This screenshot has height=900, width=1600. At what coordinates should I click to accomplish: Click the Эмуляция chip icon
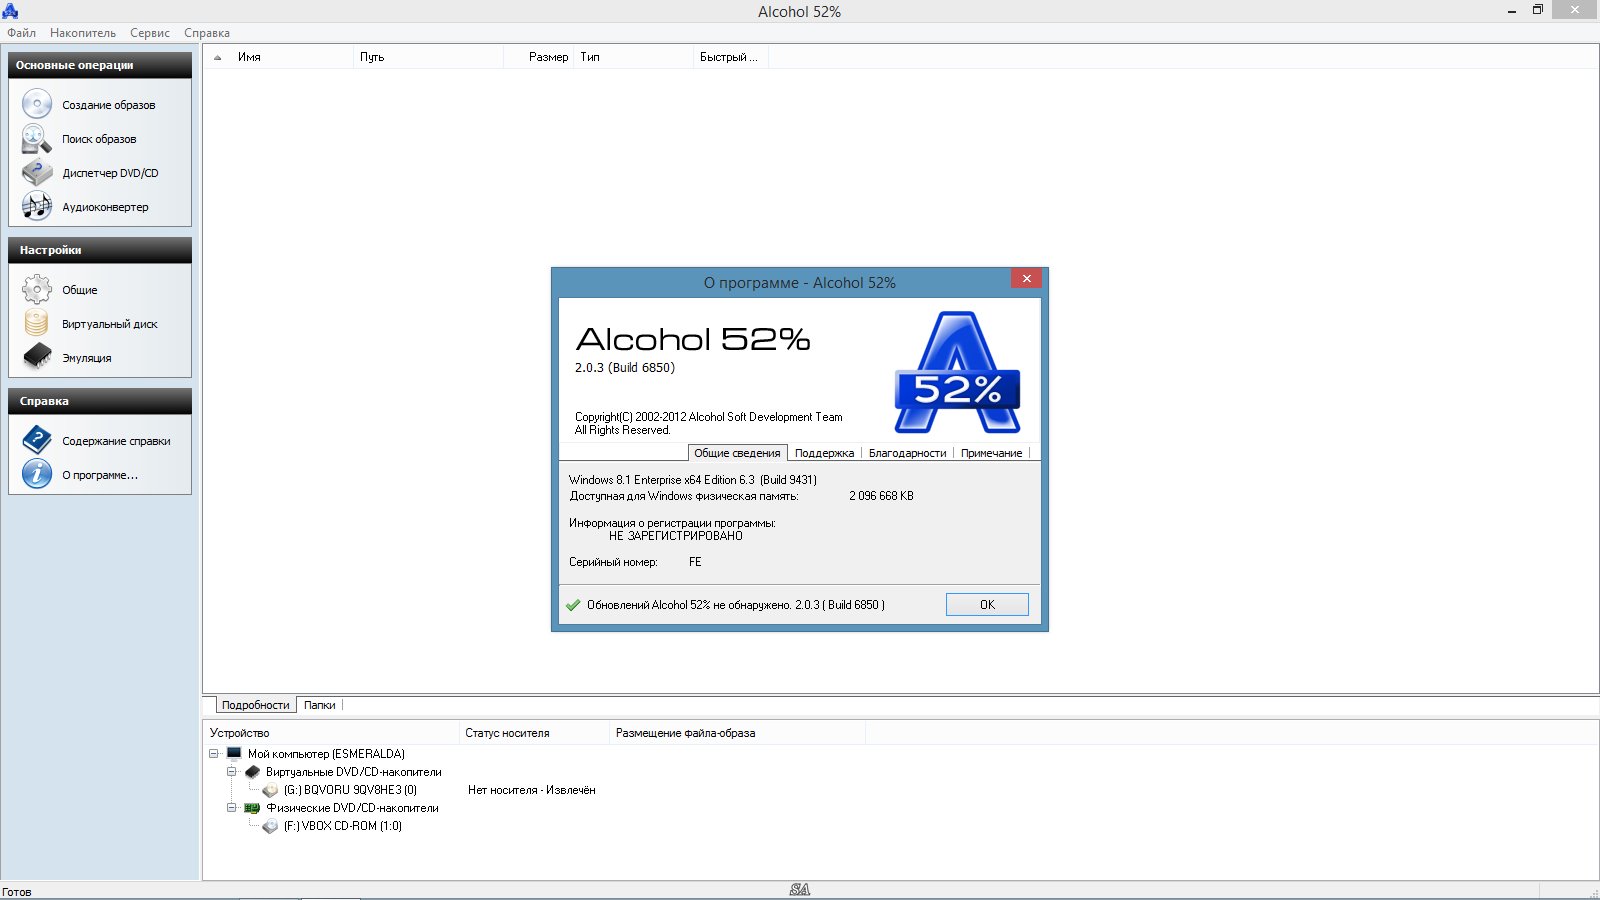(x=37, y=356)
